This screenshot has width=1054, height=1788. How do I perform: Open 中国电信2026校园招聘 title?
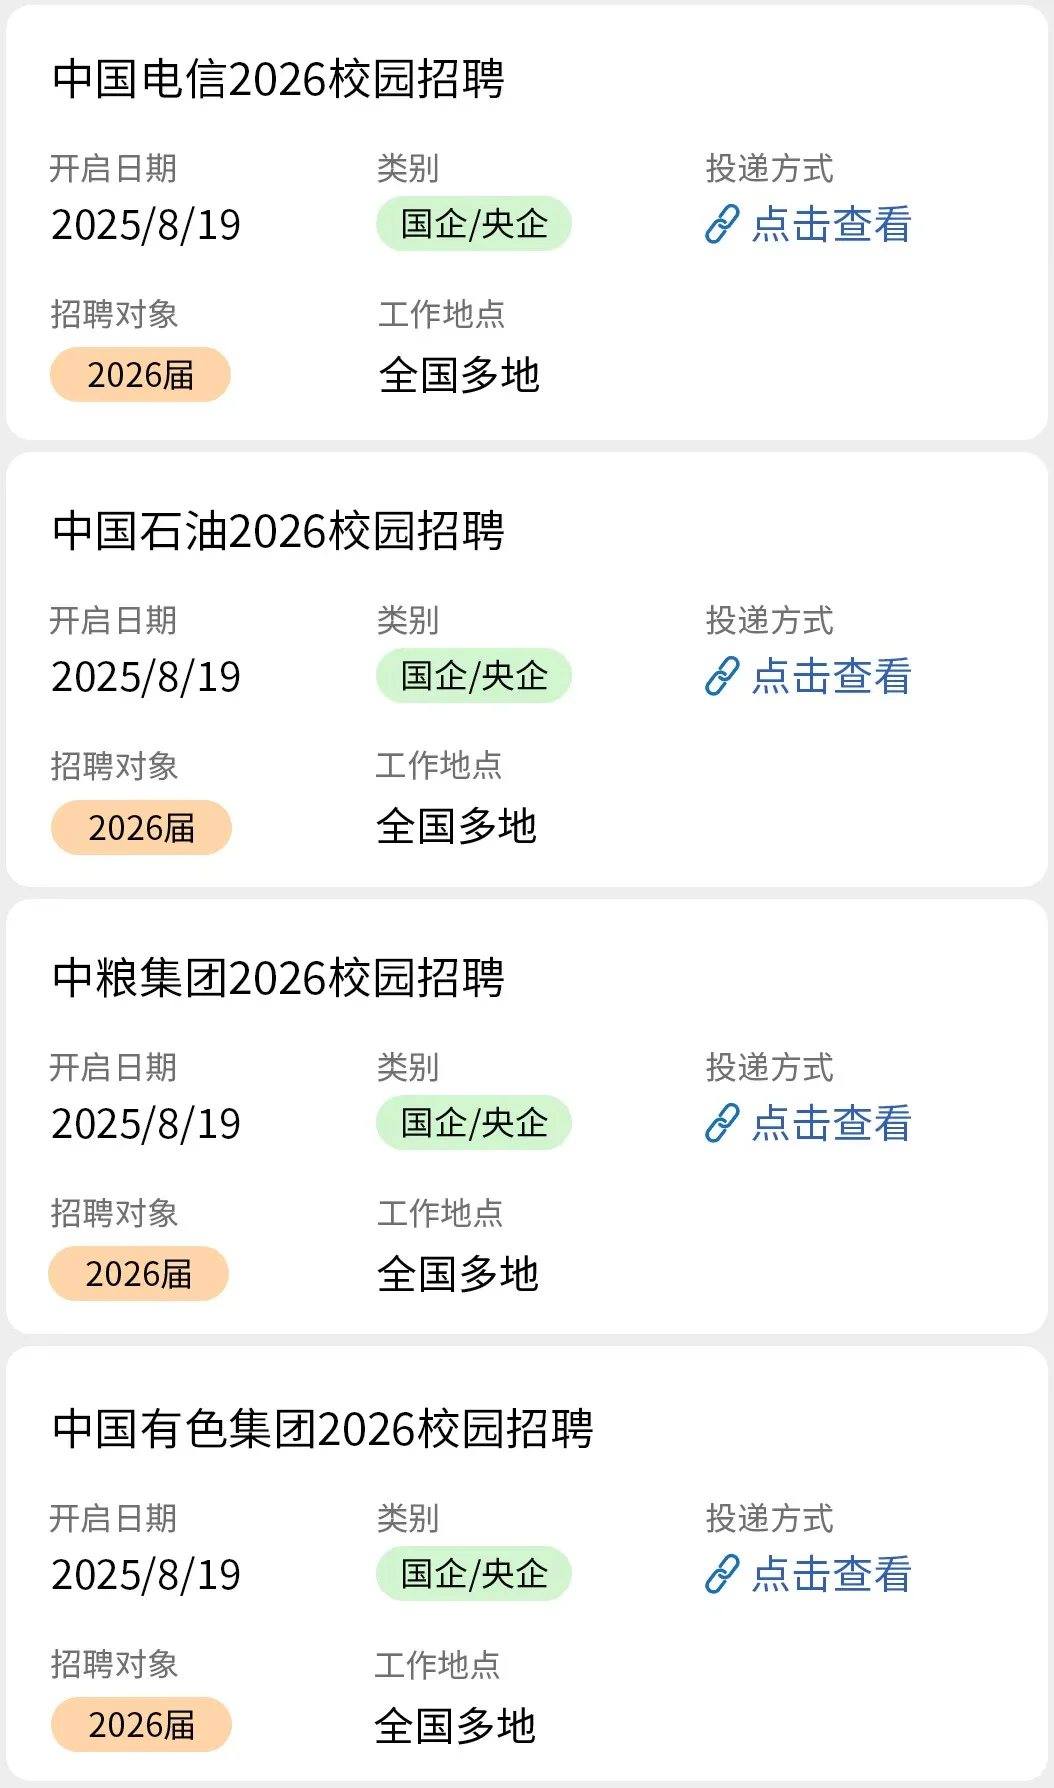(278, 80)
